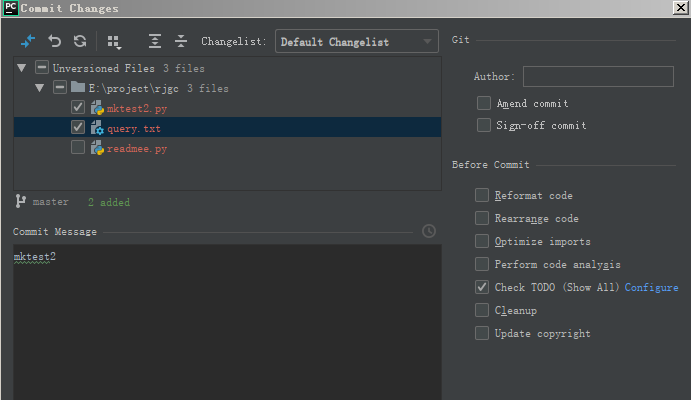Image resolution: width=691 pixels, height=400 pixels.
Task: Select the readmee.py file row
Action: click(136, 148)
